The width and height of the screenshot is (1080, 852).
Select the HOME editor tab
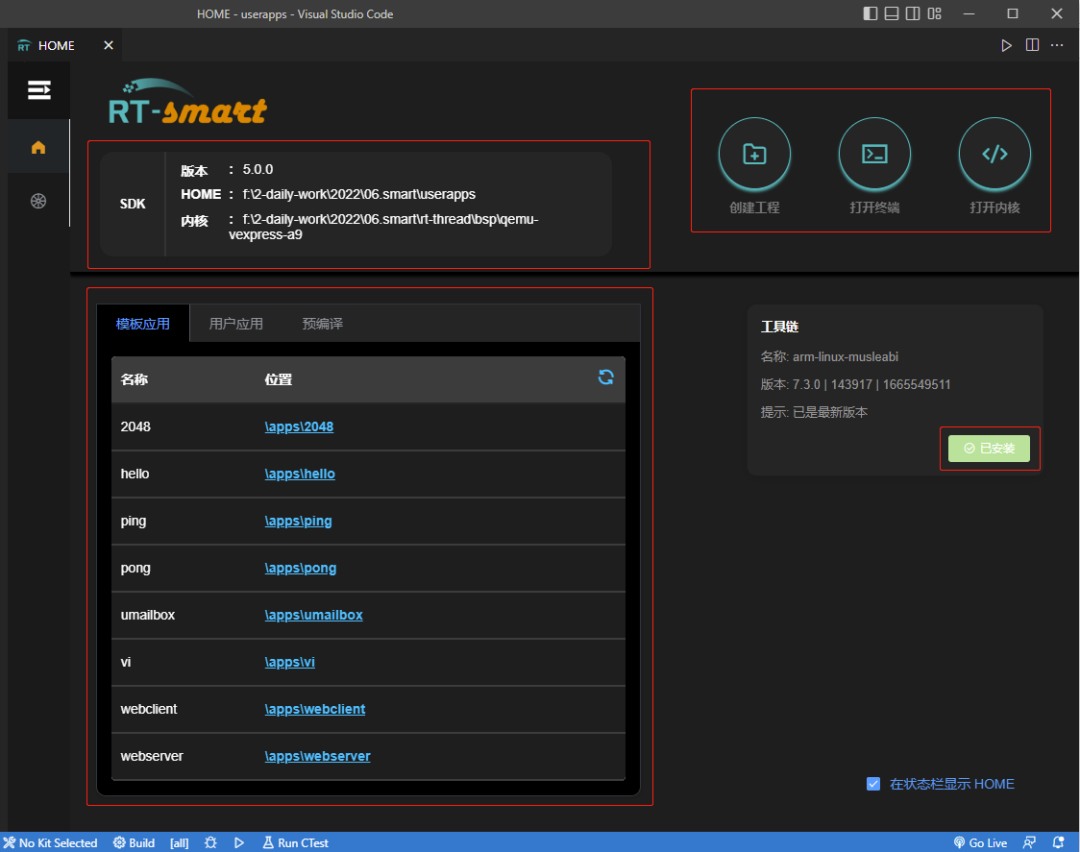click(x=56, y=45)
